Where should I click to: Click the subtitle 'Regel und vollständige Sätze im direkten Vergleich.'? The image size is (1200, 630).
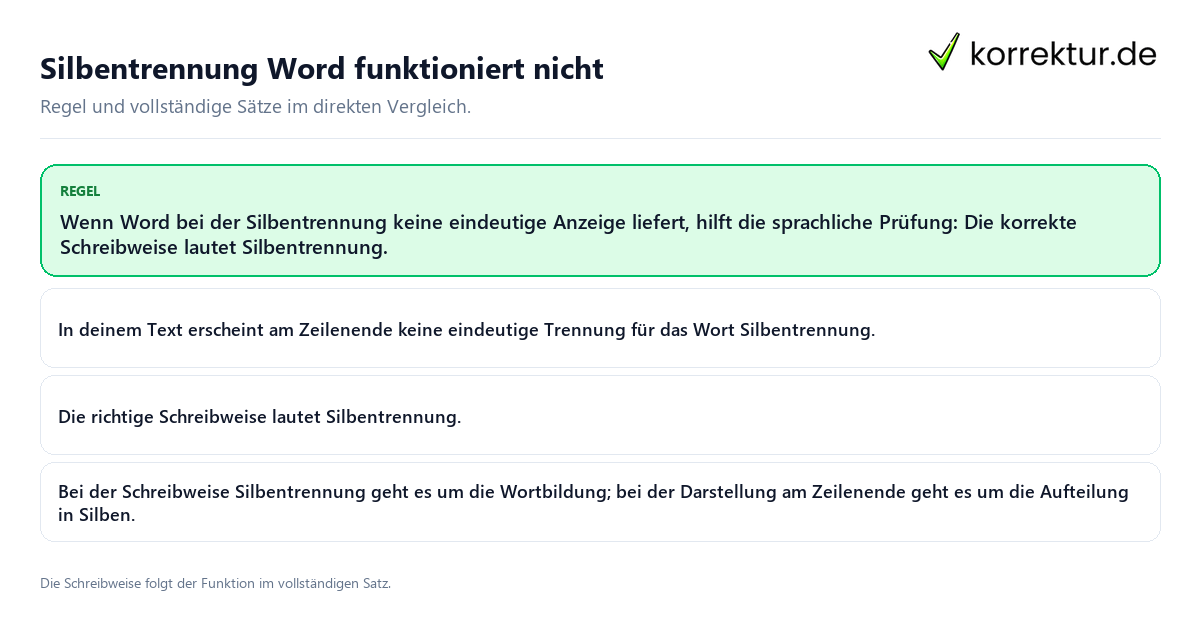tap(255, 106)
